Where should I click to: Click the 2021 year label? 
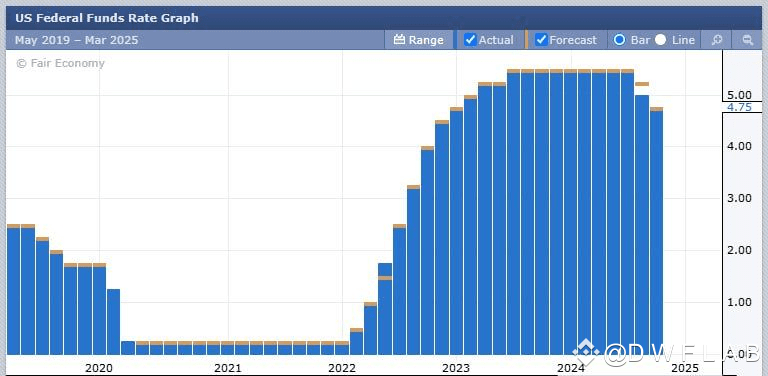click(228, 368)
